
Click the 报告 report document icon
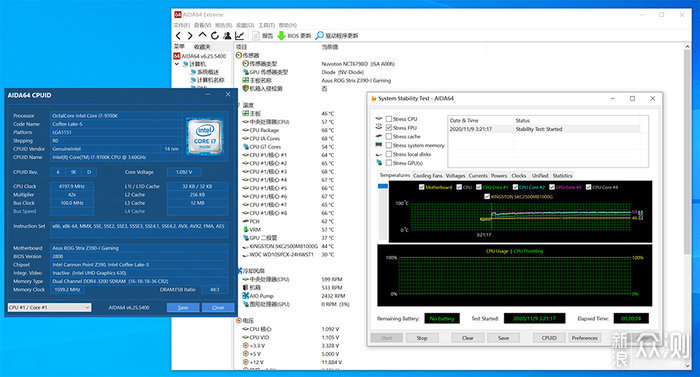point(256,36)
